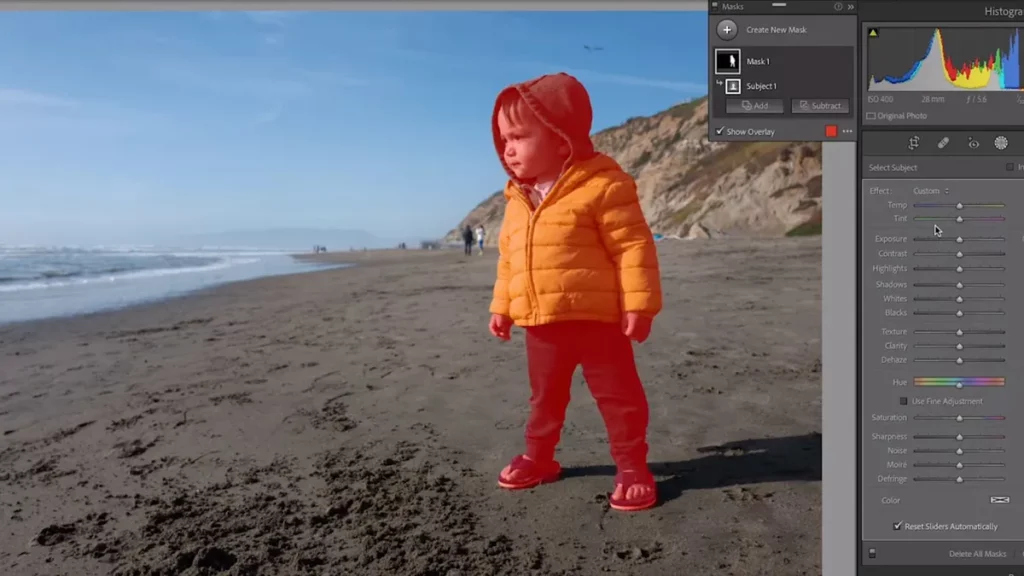Click Delete All Masks button
The height and width of the screenshot is (576, 1024).
click(x=977, y=554)
